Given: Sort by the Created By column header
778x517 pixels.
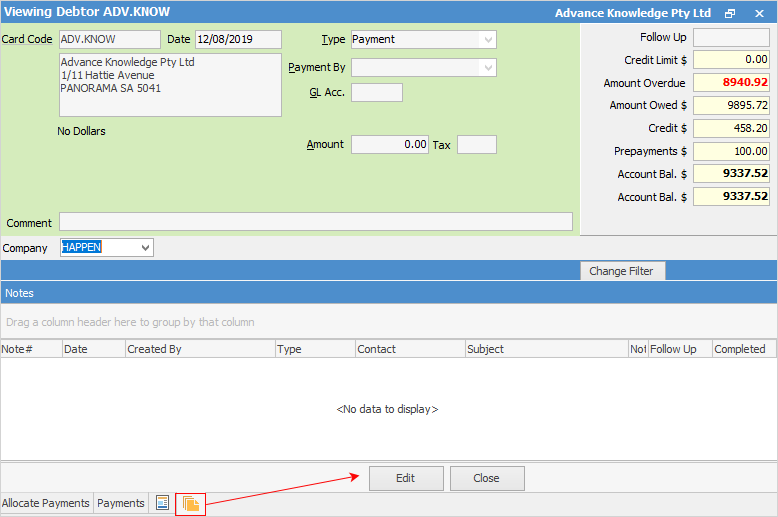Looking at the screenshot, I should [x=200, y=349].
